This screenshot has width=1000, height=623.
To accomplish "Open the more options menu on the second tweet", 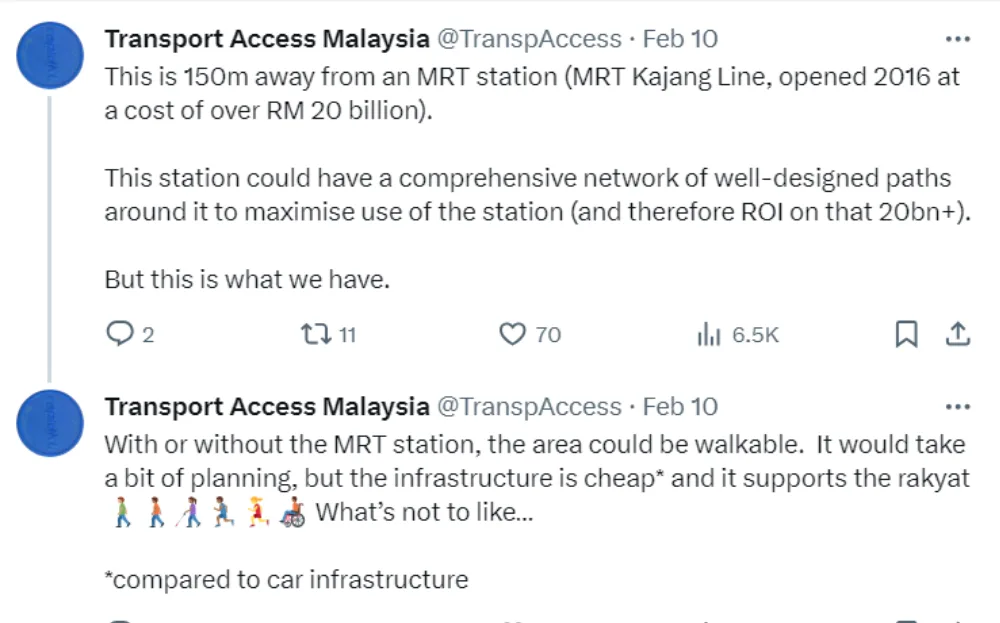I will [957, 407].
